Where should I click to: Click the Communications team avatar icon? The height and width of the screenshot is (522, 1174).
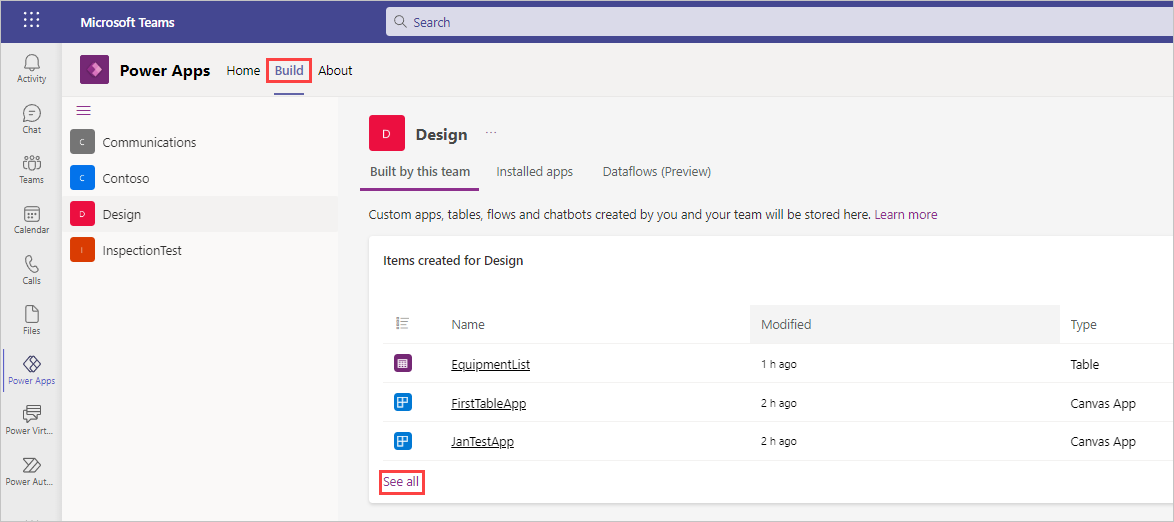[82, 142]
